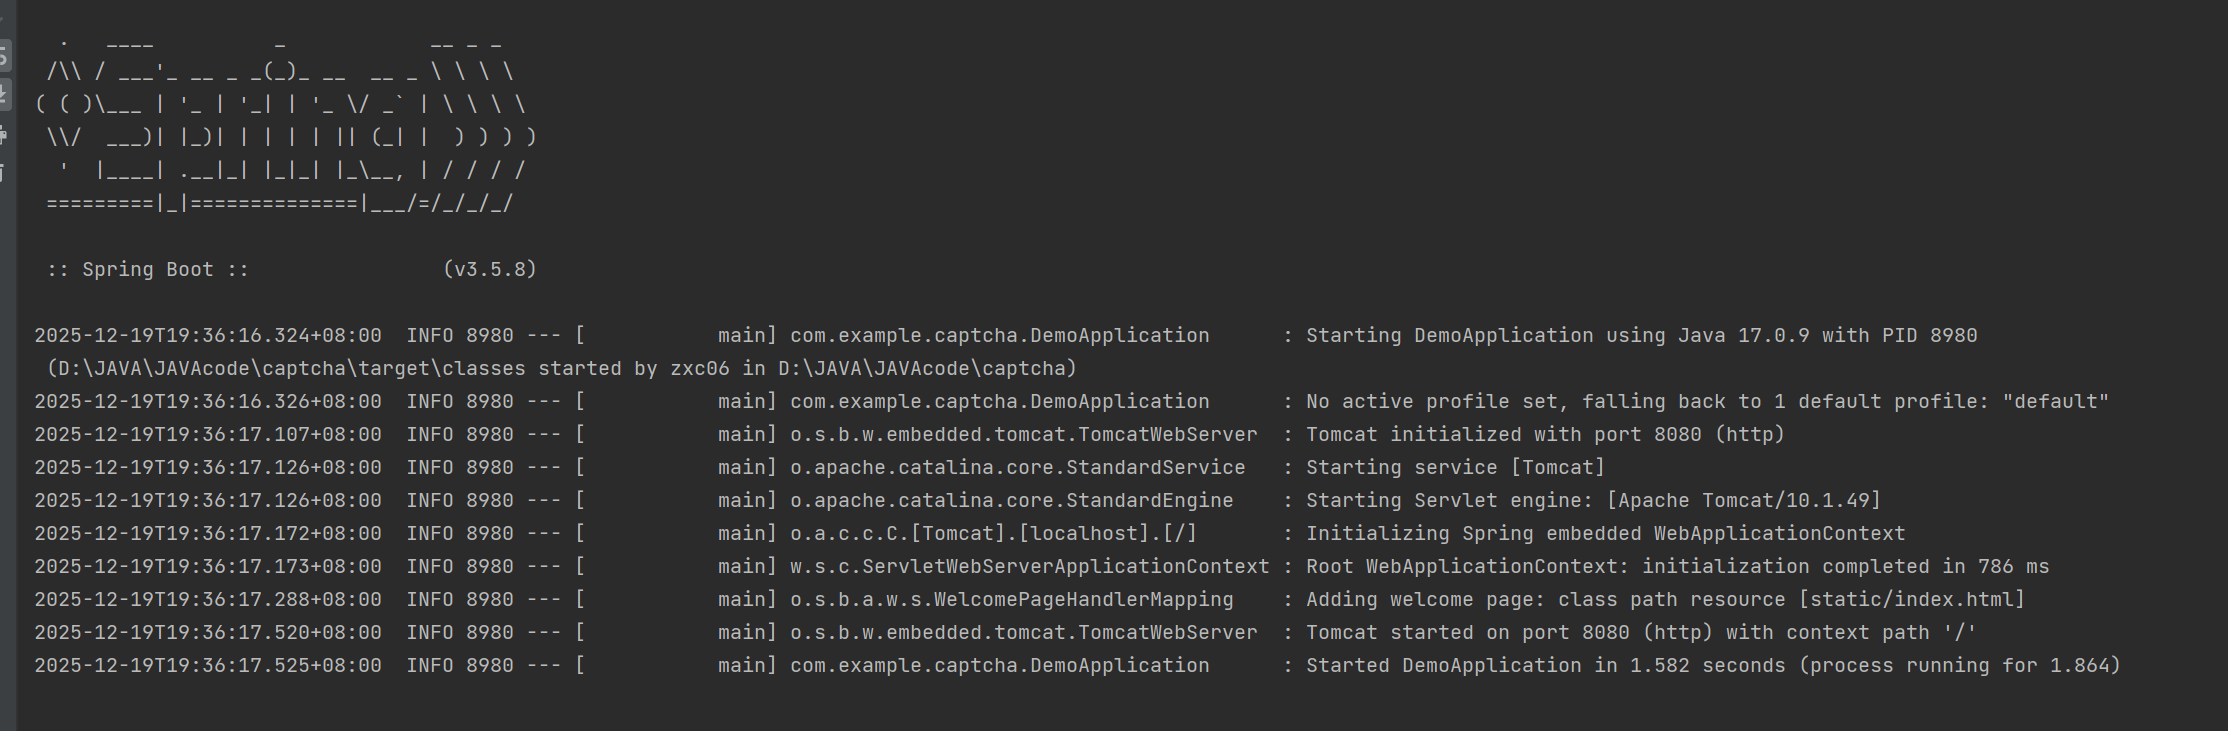Click the w.s.c.ServletWebServerApplicationContext logger name
Image resolution: width=2228 pixels, height=731 pixels.
click(1029, 566)
